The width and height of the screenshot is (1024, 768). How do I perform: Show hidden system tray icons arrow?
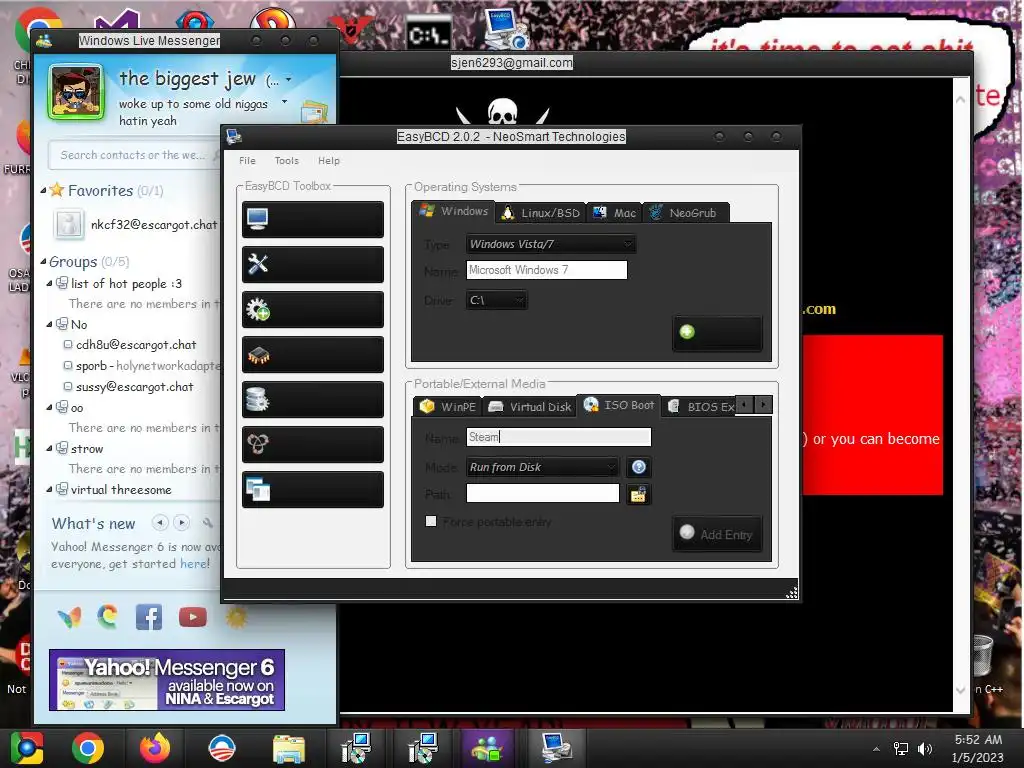(876, 749)
